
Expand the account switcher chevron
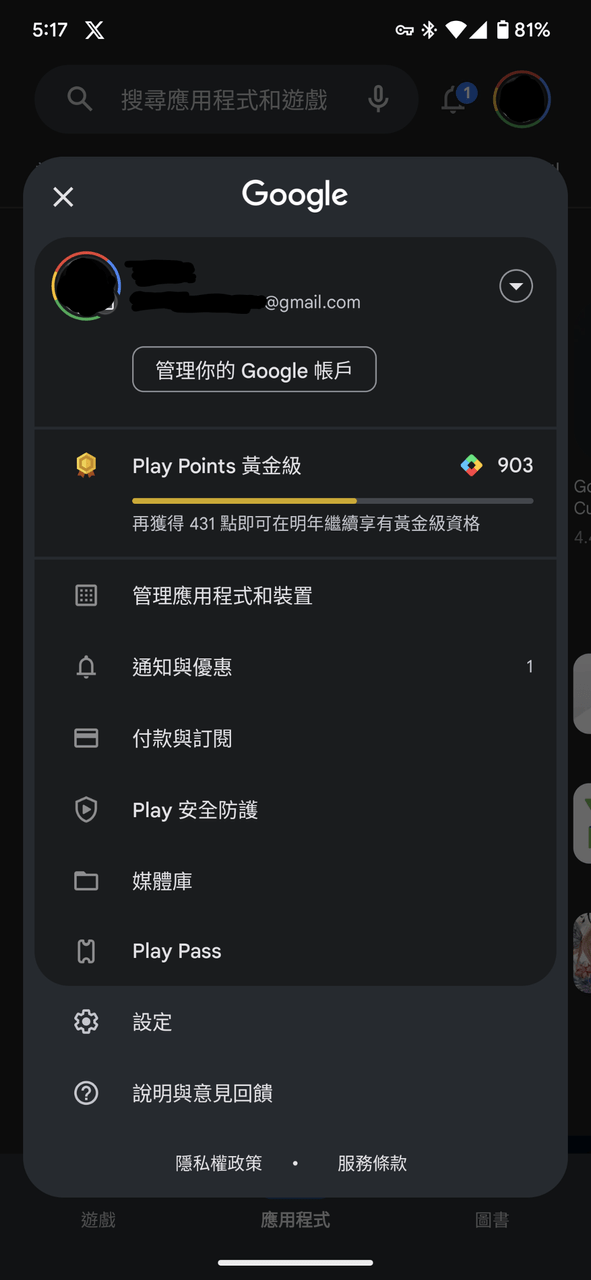point(516,286)
